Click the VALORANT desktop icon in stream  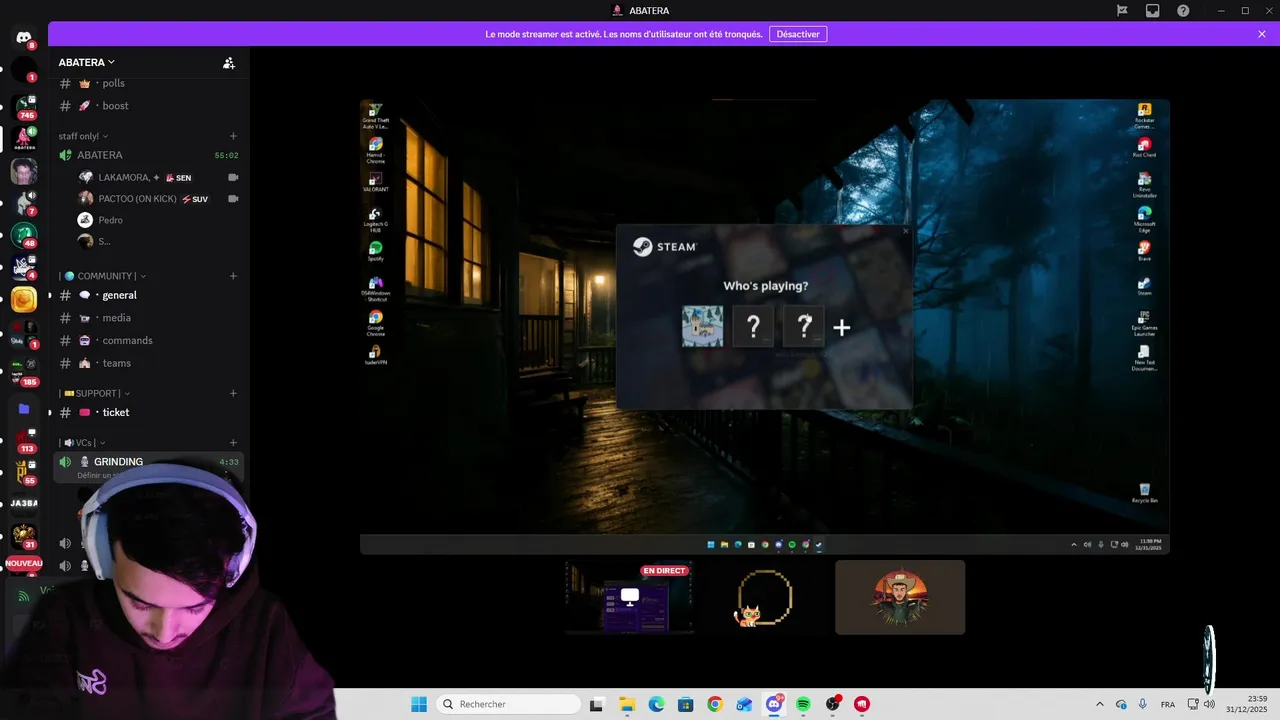coord(376,182)
